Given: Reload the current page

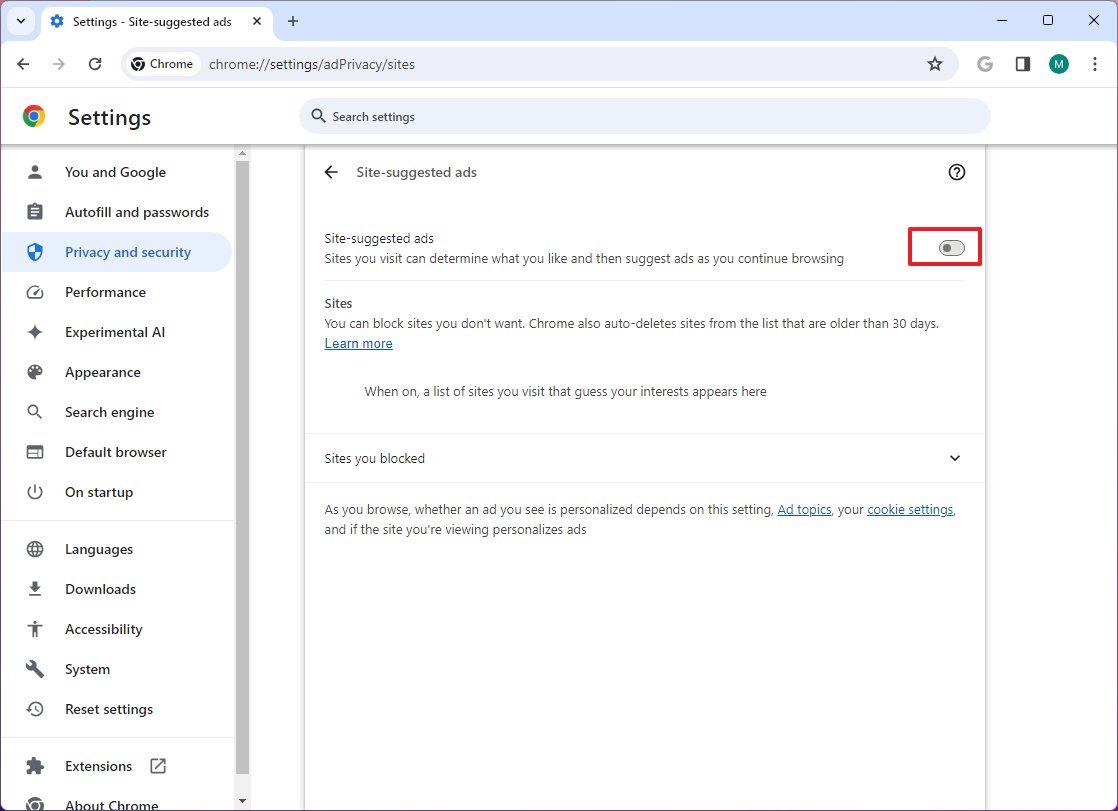Looking at the screenshot, I should click(95, 64).
